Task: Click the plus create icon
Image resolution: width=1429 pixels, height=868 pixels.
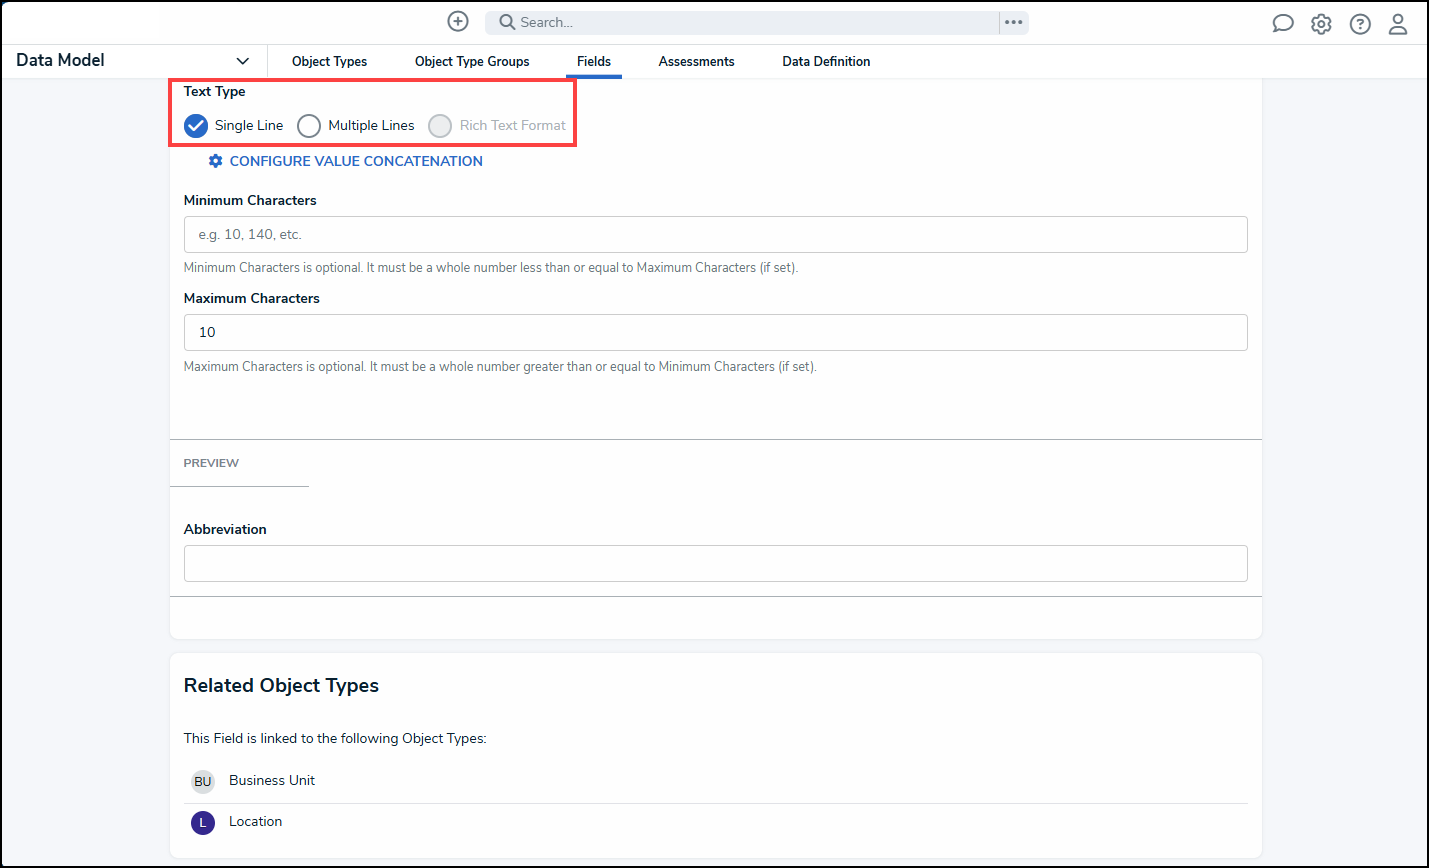Action: click(458, 22)
